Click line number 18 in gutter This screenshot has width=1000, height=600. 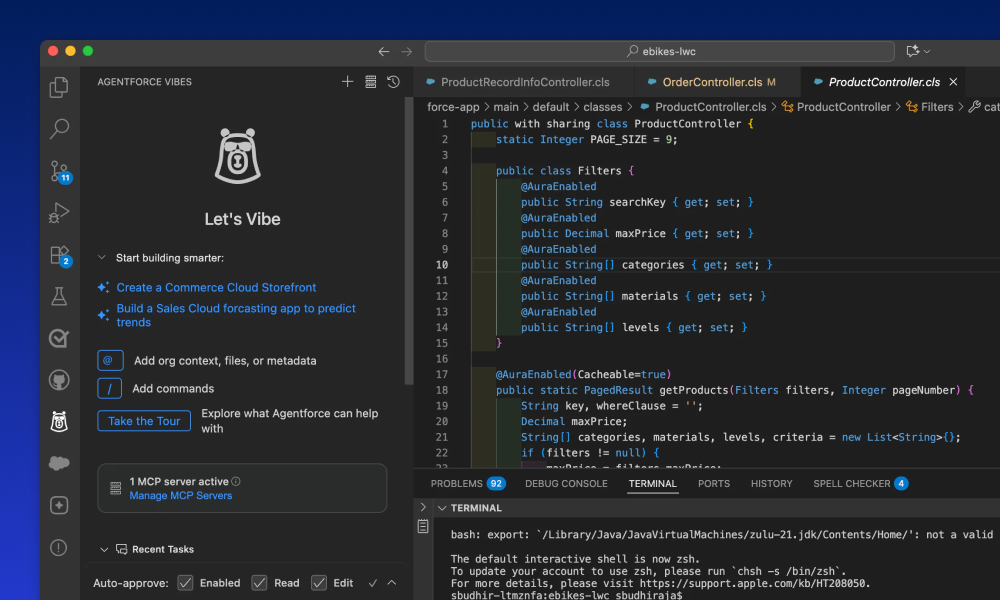(441, 390)
